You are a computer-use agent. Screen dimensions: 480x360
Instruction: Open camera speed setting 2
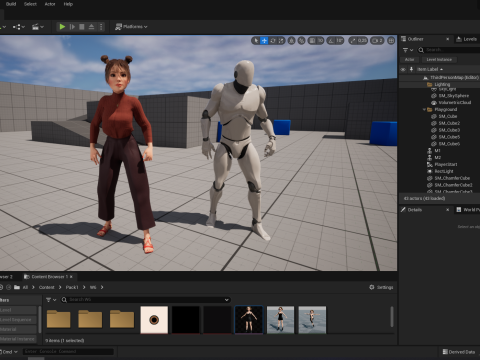click(377, 41)
